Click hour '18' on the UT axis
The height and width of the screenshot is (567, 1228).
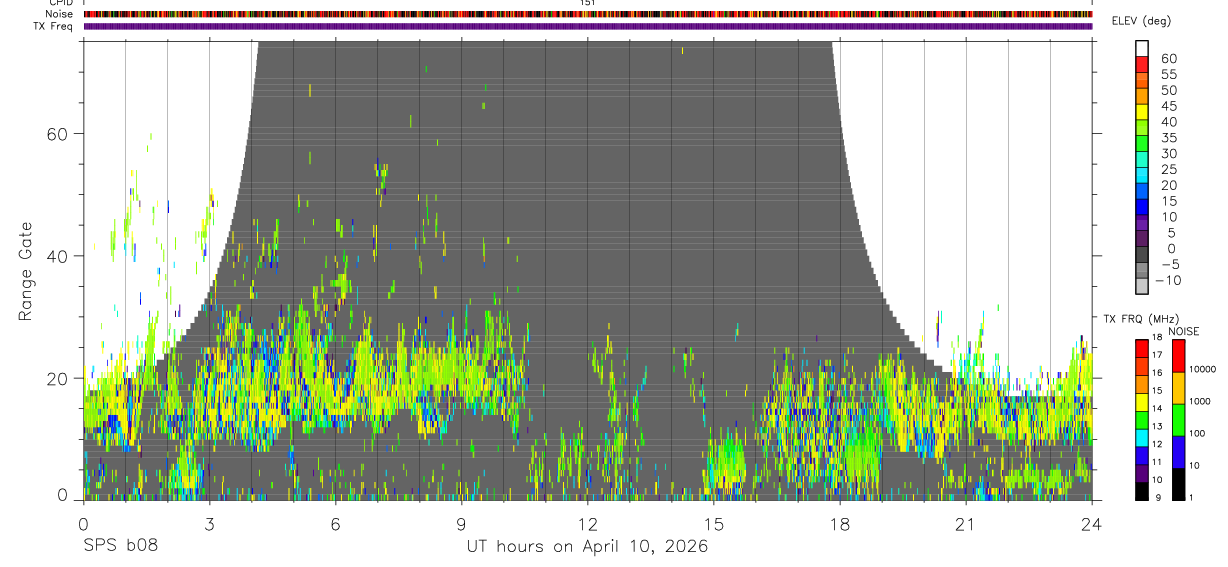[x=839, y=523]
